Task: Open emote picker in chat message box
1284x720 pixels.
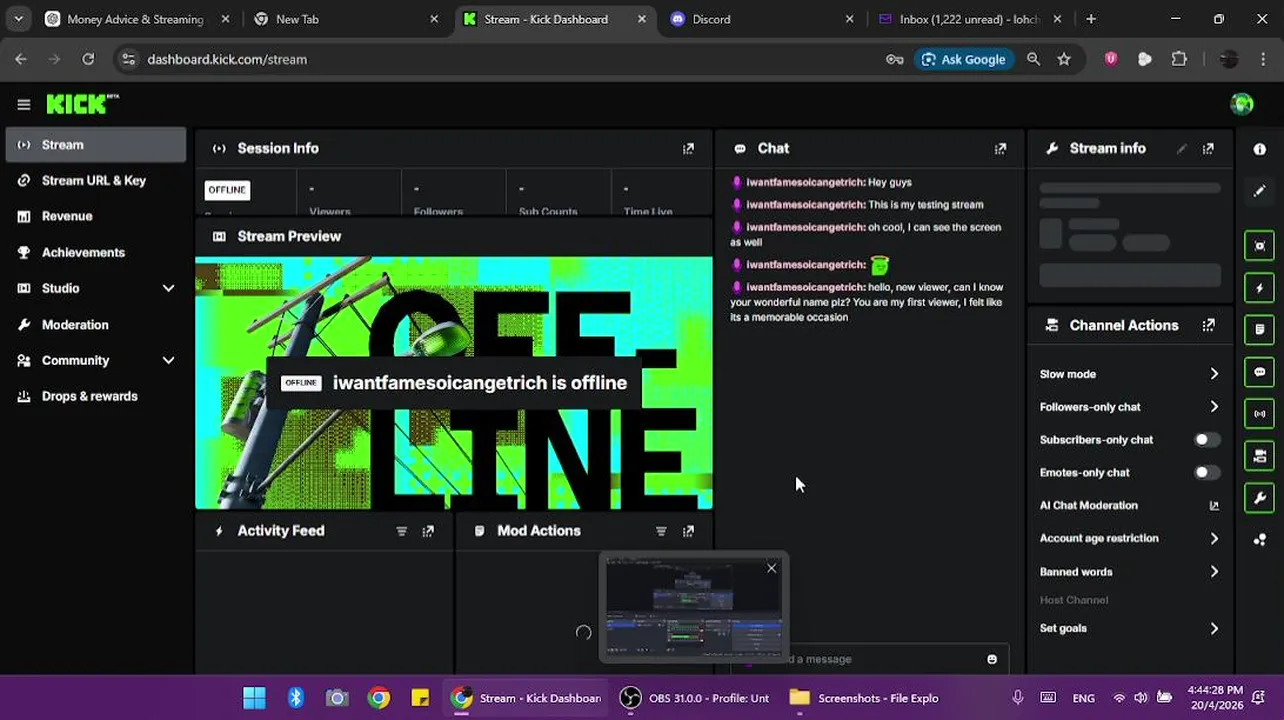Action: pyautogui.click(x=992, y=659)
